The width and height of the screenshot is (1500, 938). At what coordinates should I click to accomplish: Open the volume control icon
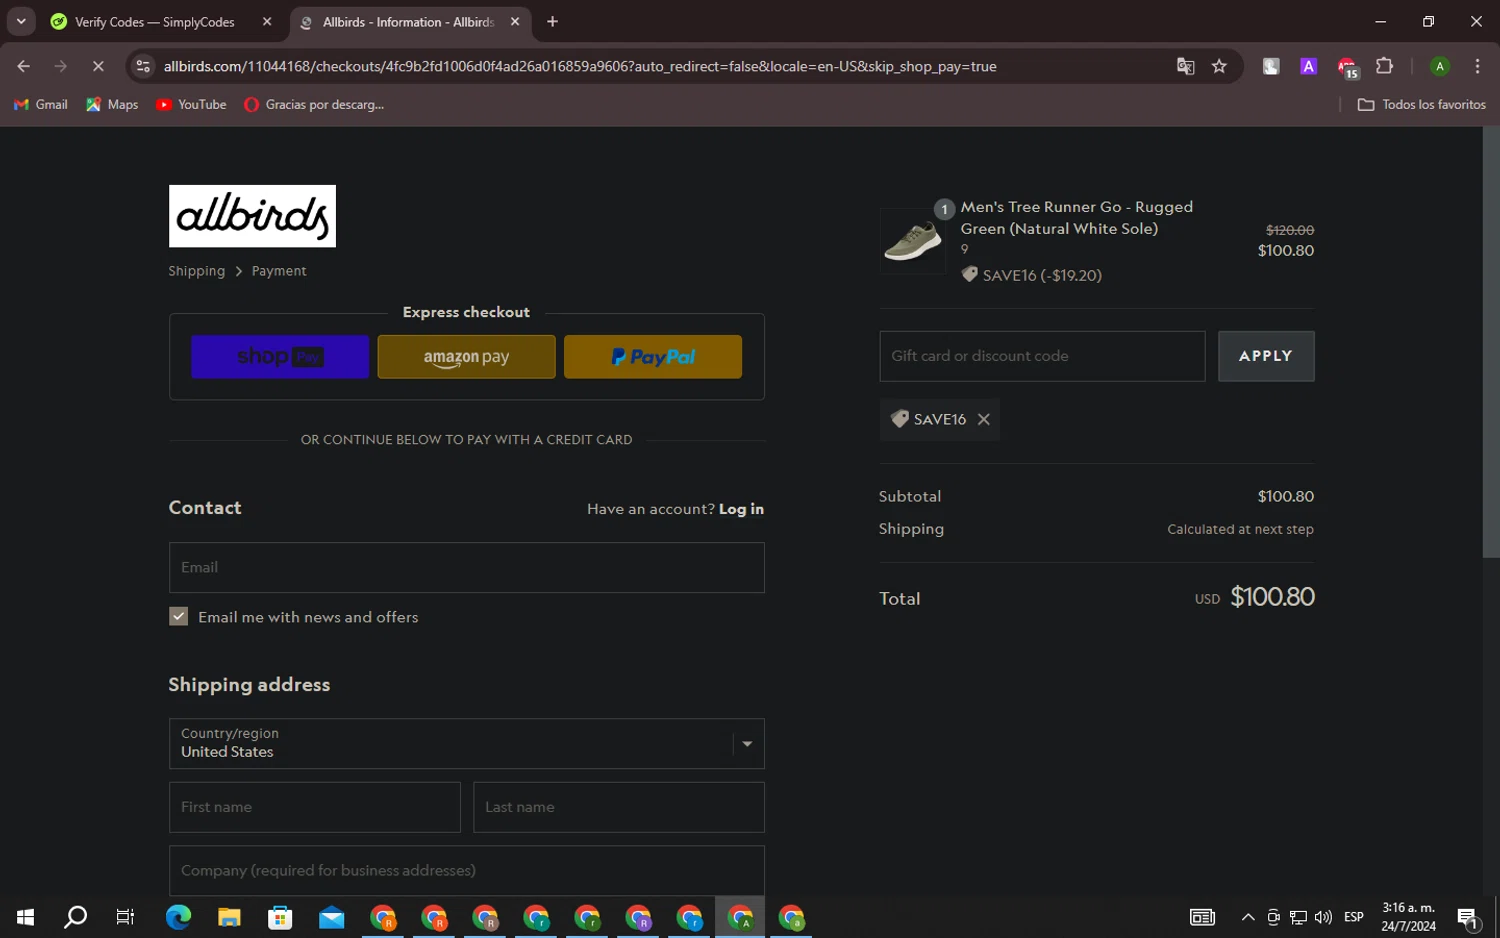1323,917
